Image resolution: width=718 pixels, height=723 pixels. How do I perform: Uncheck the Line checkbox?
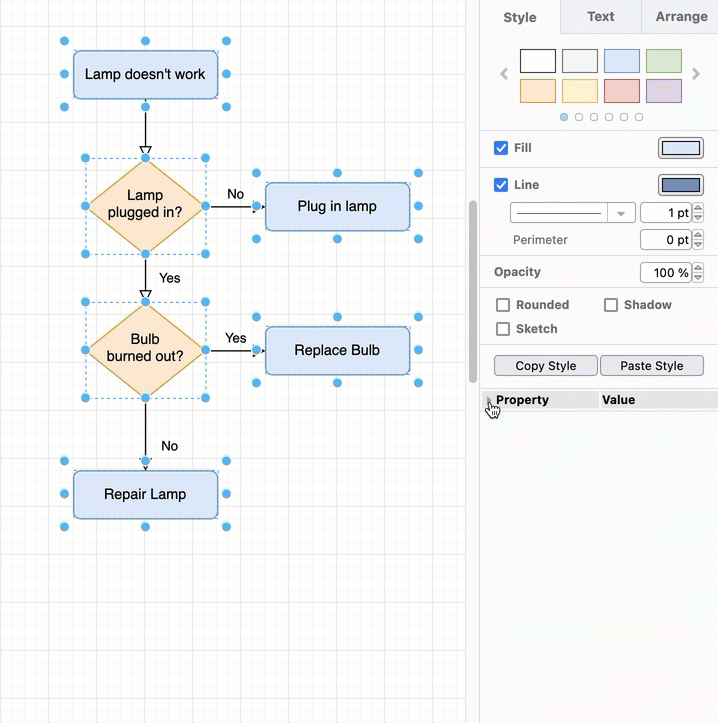click(x=502, y=185)
